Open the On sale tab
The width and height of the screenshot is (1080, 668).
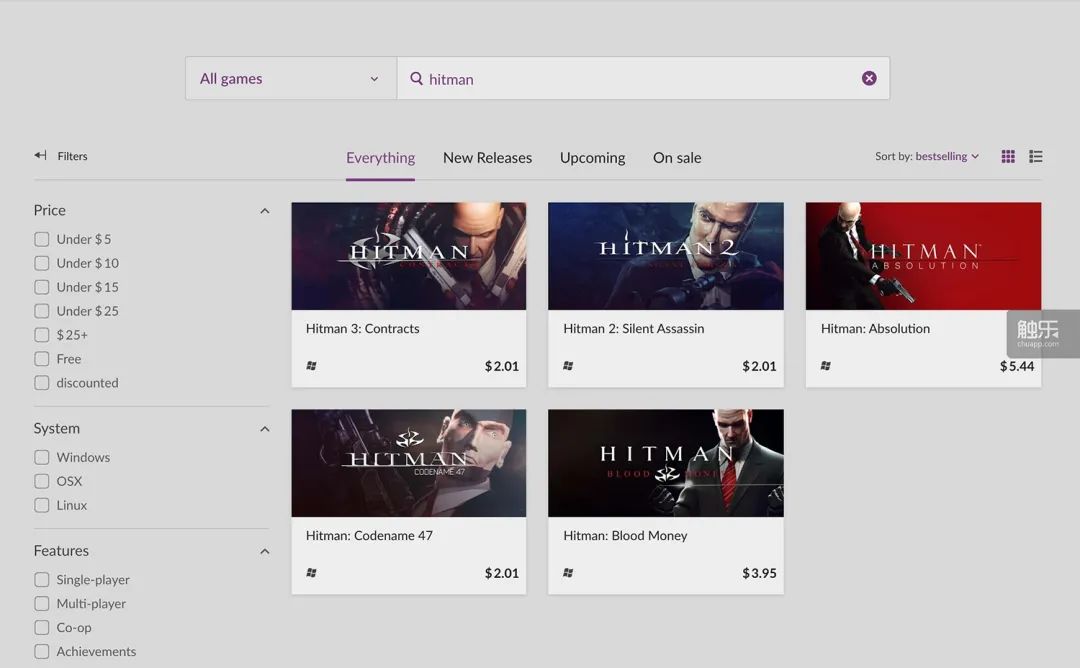[x=677, y=158]
